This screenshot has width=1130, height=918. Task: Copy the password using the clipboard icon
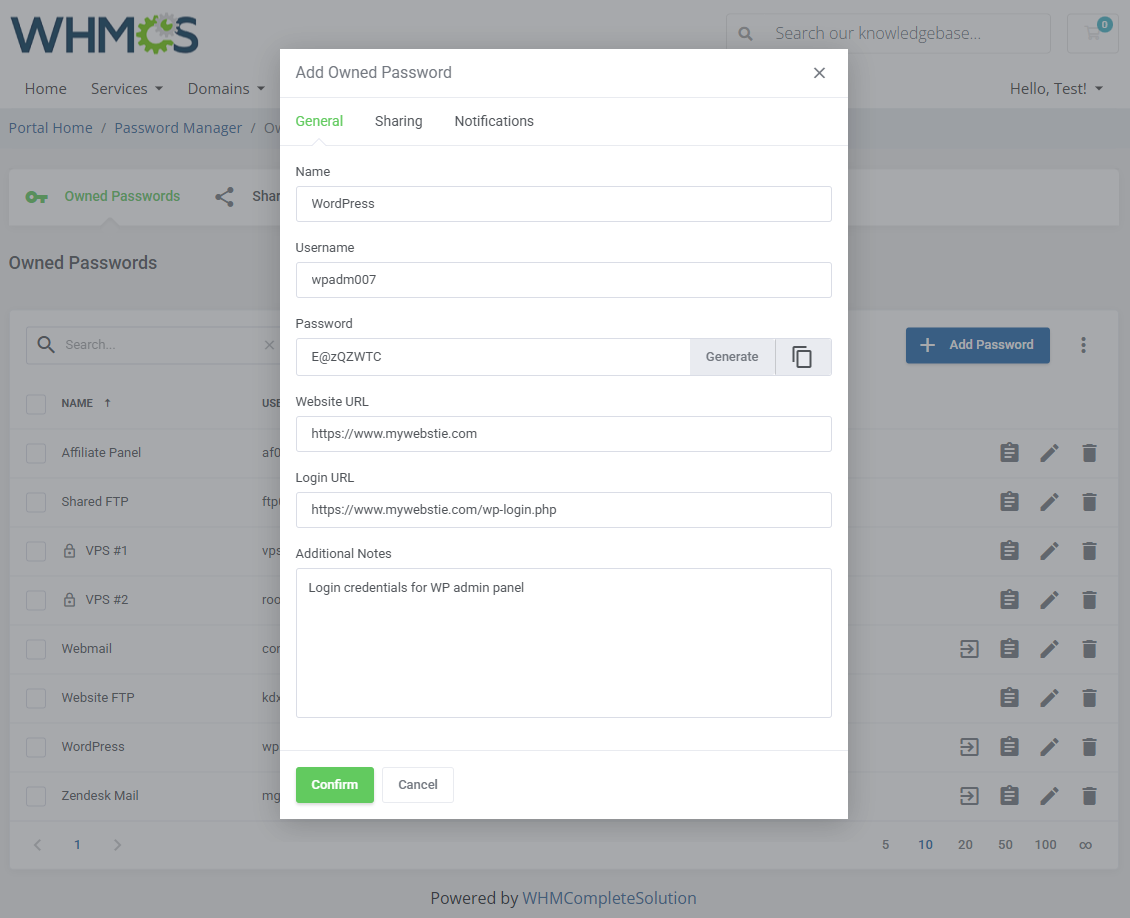802,357
